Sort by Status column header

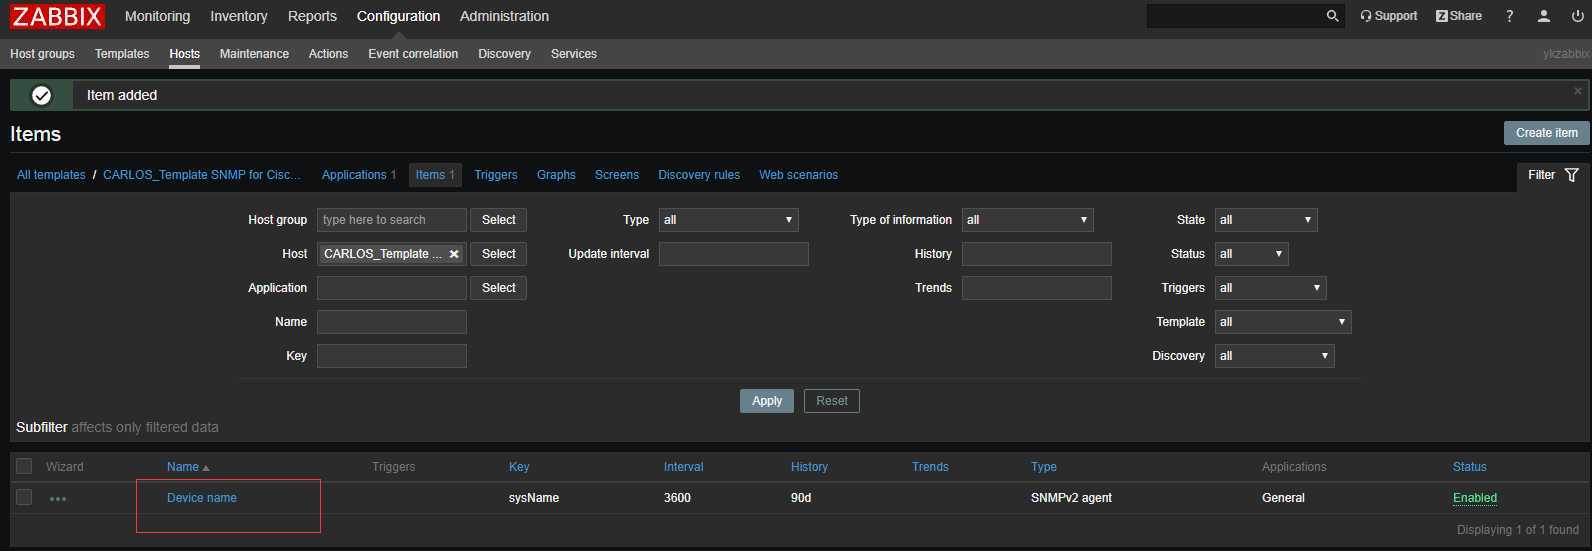[1470, 467]
